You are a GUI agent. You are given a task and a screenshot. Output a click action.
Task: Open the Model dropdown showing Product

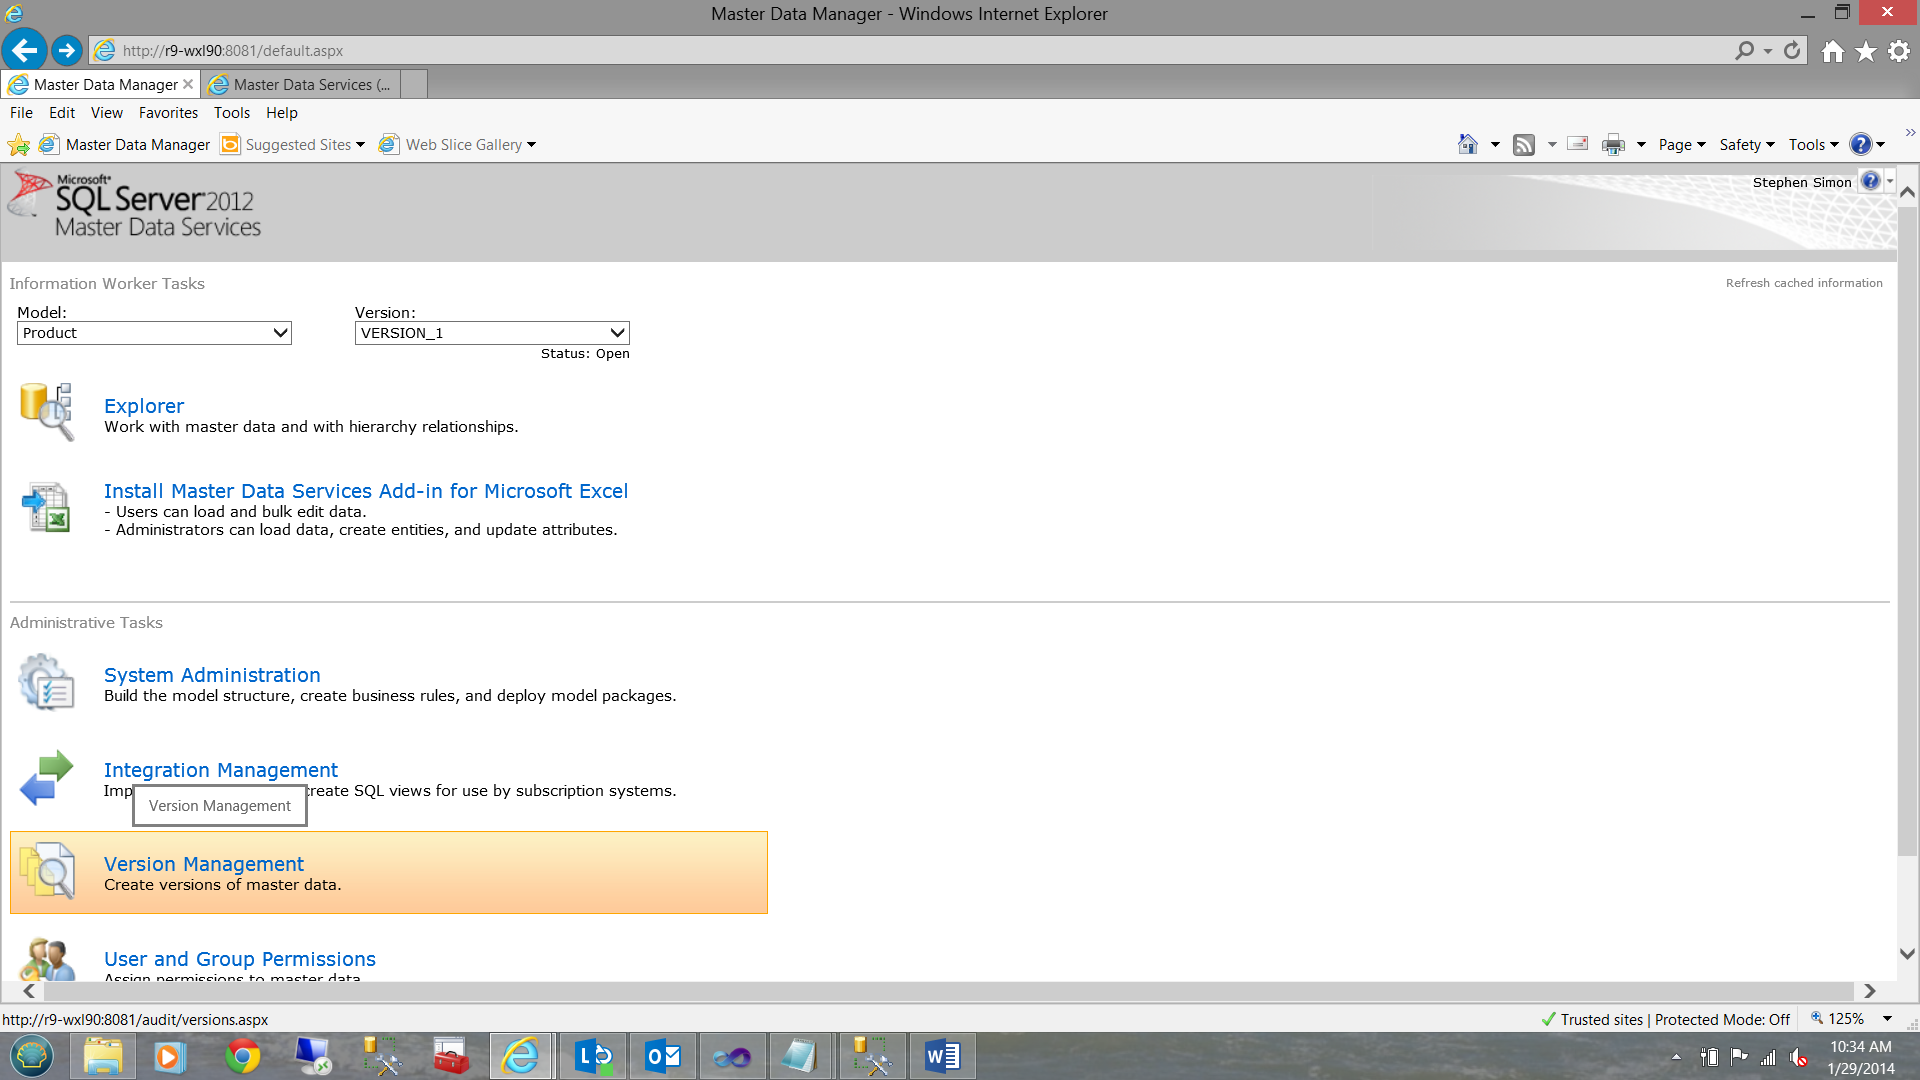point(154,333)
